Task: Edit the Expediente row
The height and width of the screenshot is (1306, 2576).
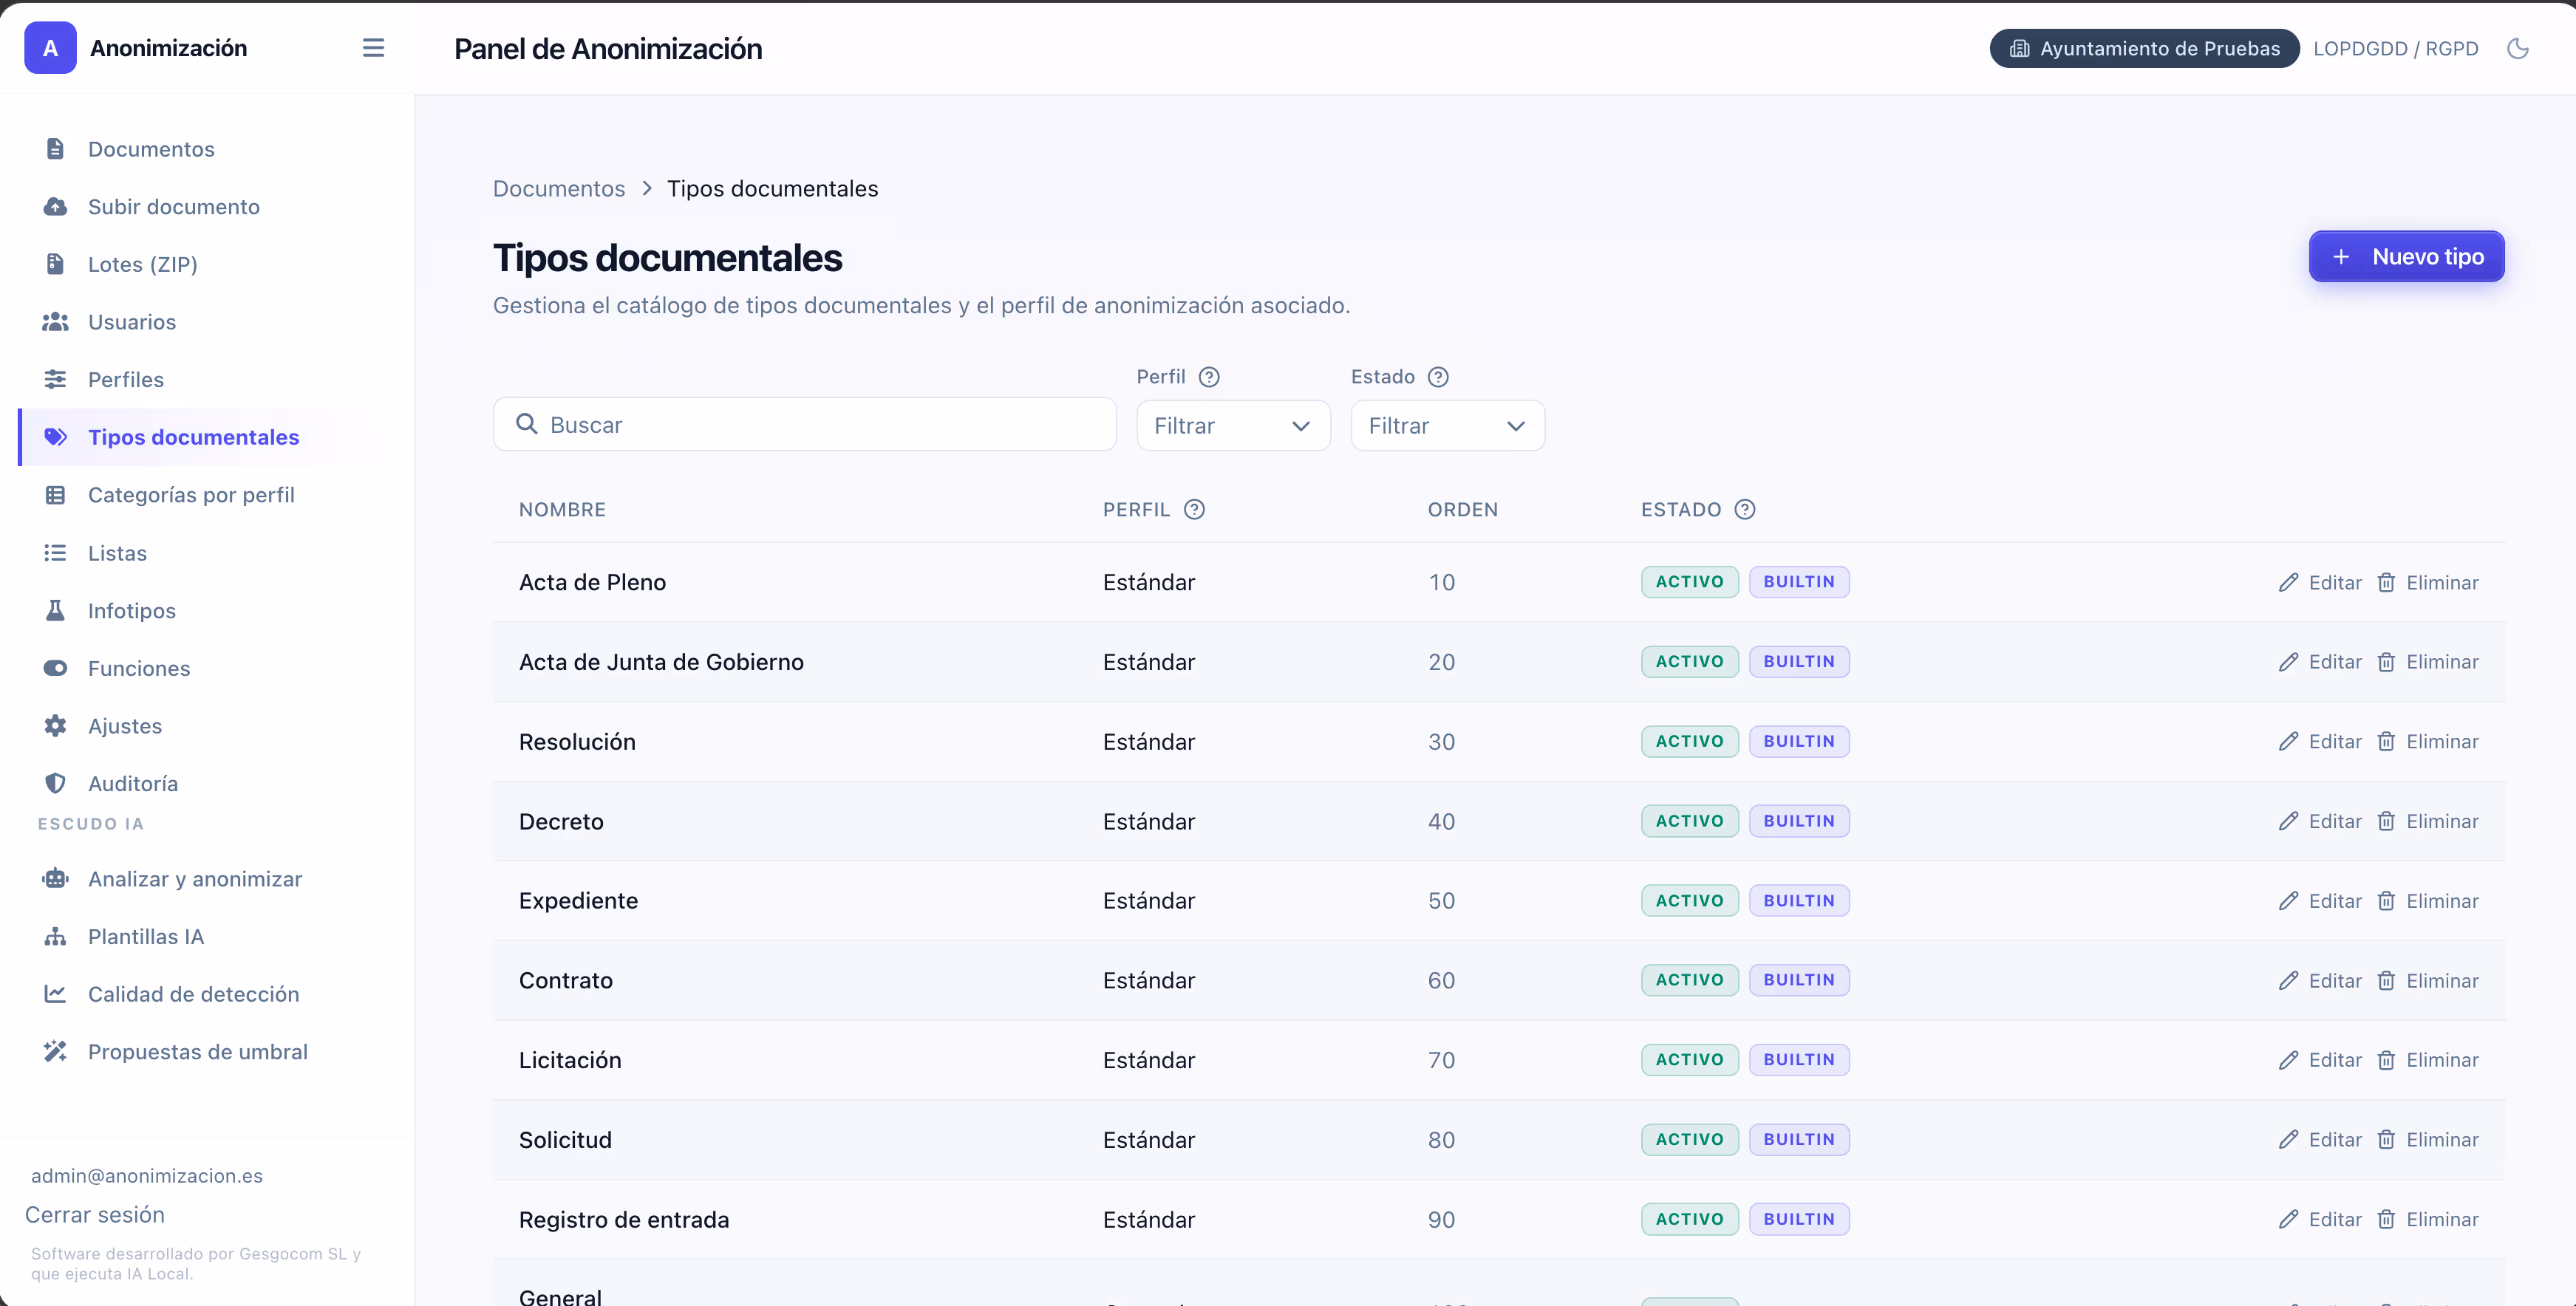Action: point(2320,901)
